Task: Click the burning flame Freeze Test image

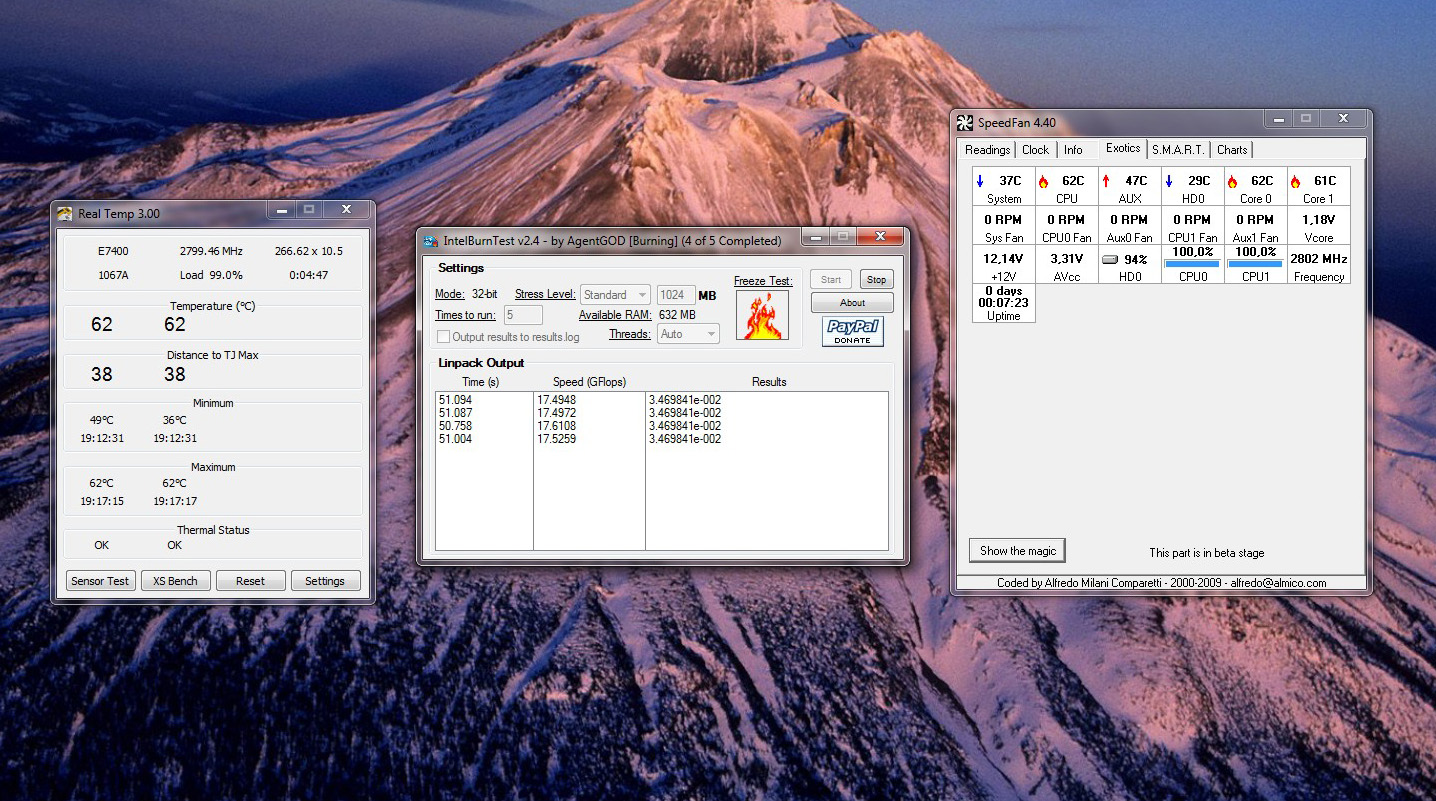Action: (762, 315)
